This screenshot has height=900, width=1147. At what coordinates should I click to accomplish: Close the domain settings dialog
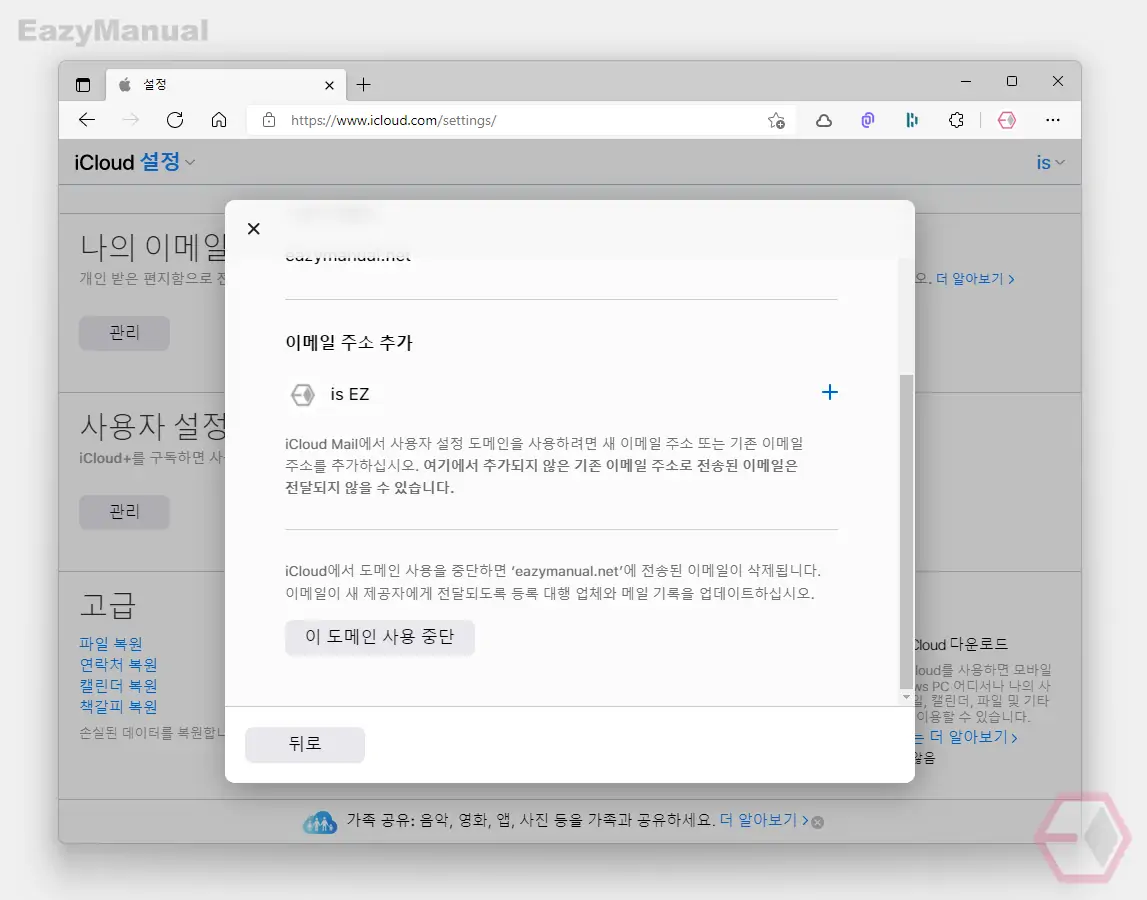(x=254, y=229)
